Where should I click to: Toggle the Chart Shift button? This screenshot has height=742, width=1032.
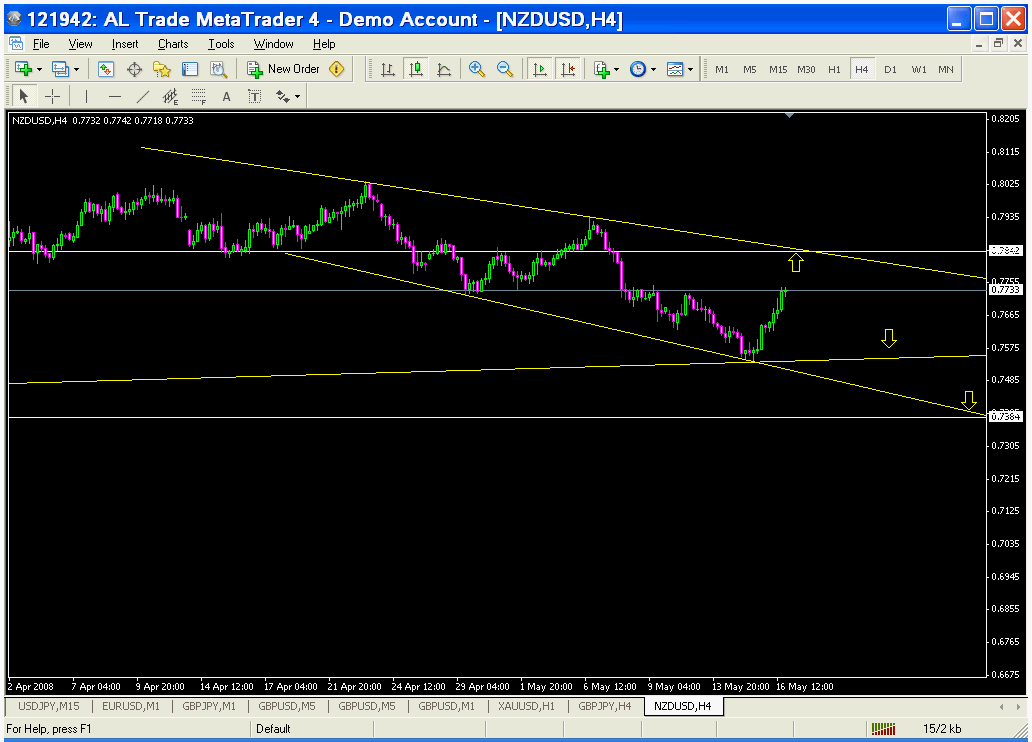568,69
